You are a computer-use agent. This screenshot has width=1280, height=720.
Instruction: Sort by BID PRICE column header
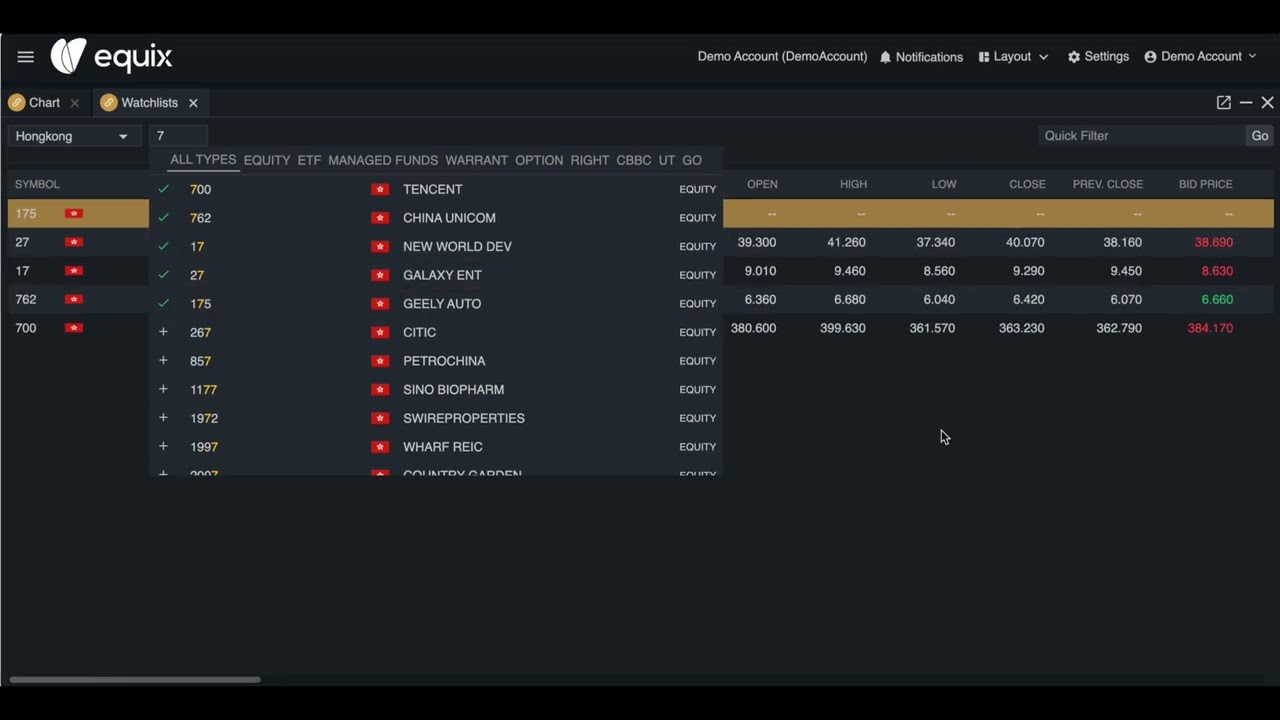coord(1205,184)
